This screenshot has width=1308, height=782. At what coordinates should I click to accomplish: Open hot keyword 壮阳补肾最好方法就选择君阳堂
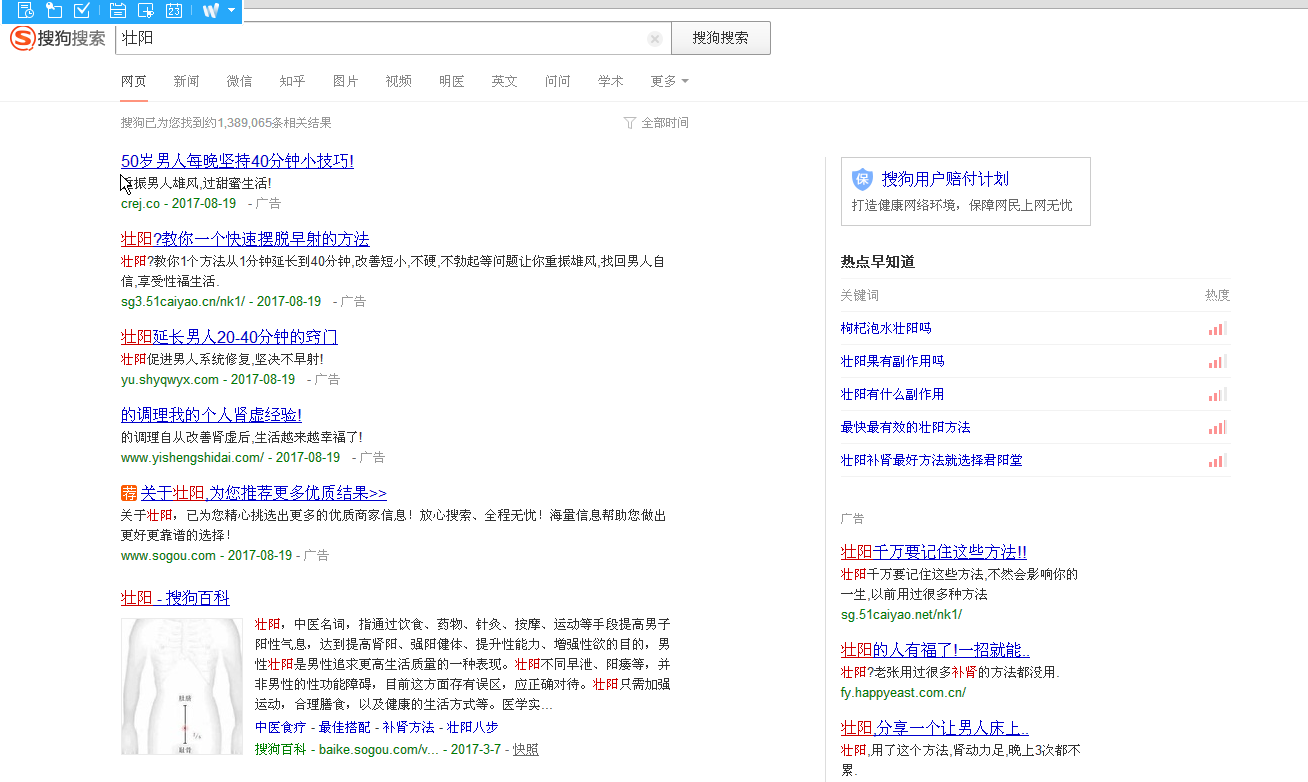click(x=931, y=460)
